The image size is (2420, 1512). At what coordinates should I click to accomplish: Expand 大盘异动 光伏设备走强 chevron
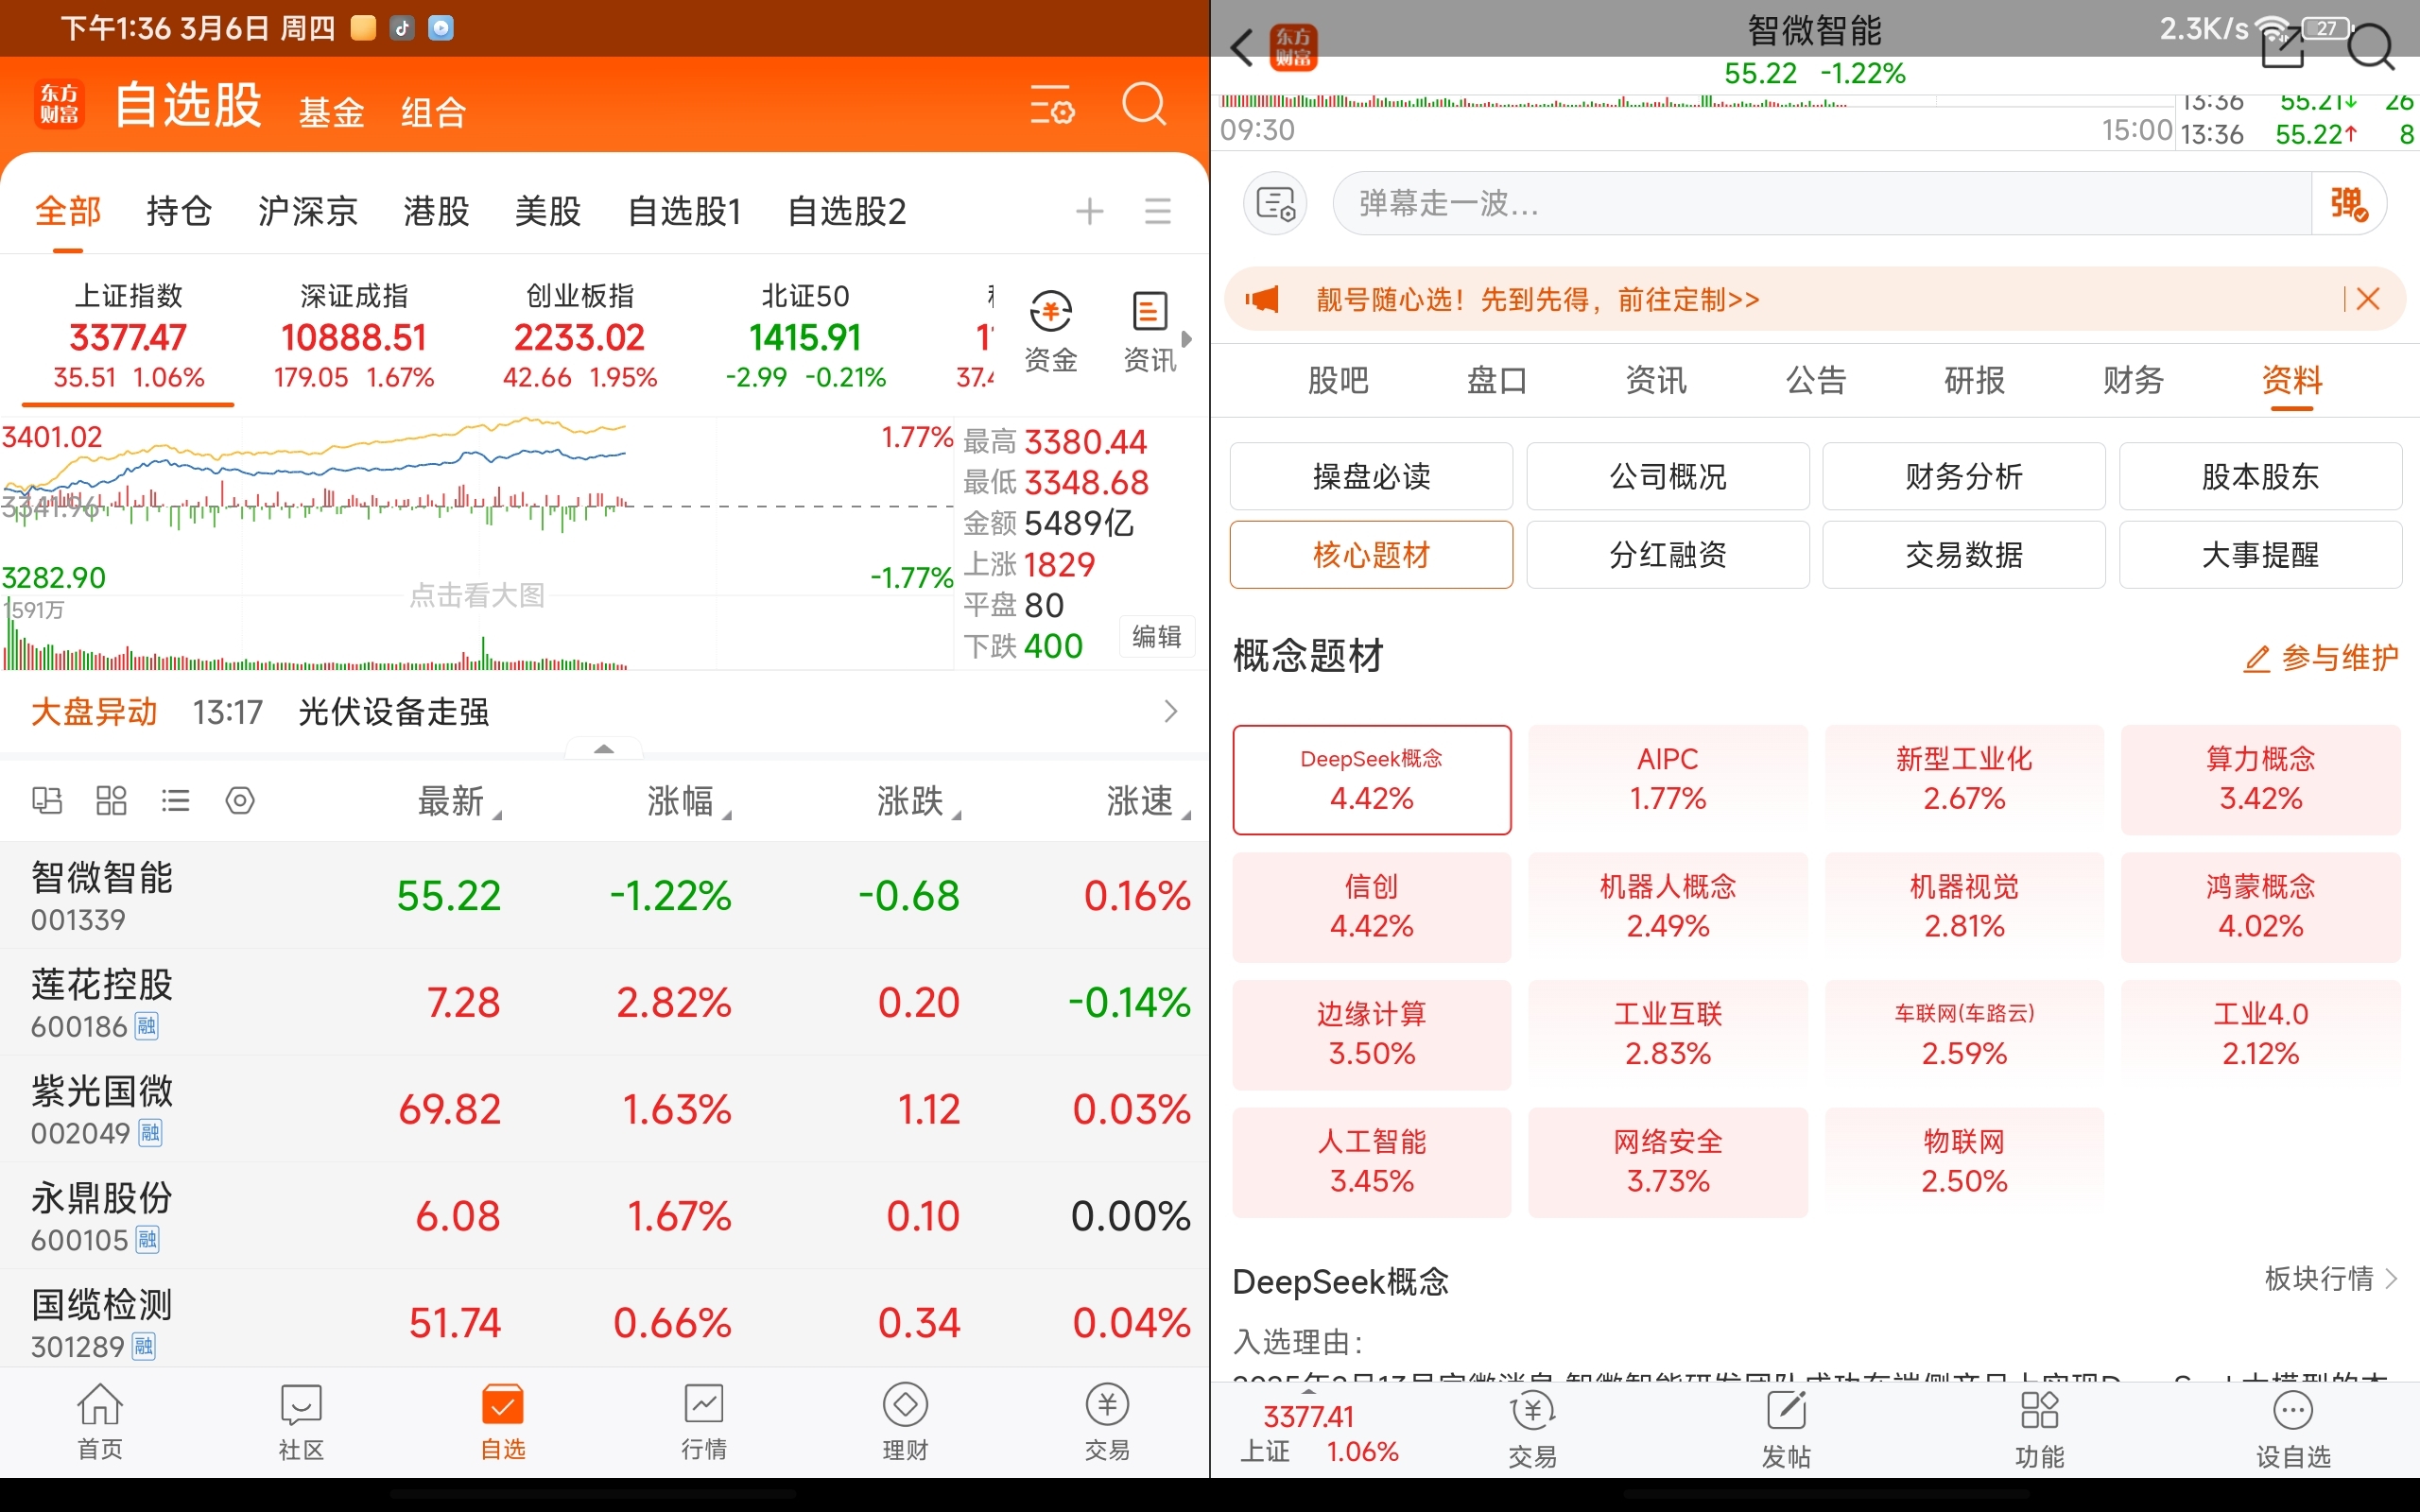click(1171, 712)
